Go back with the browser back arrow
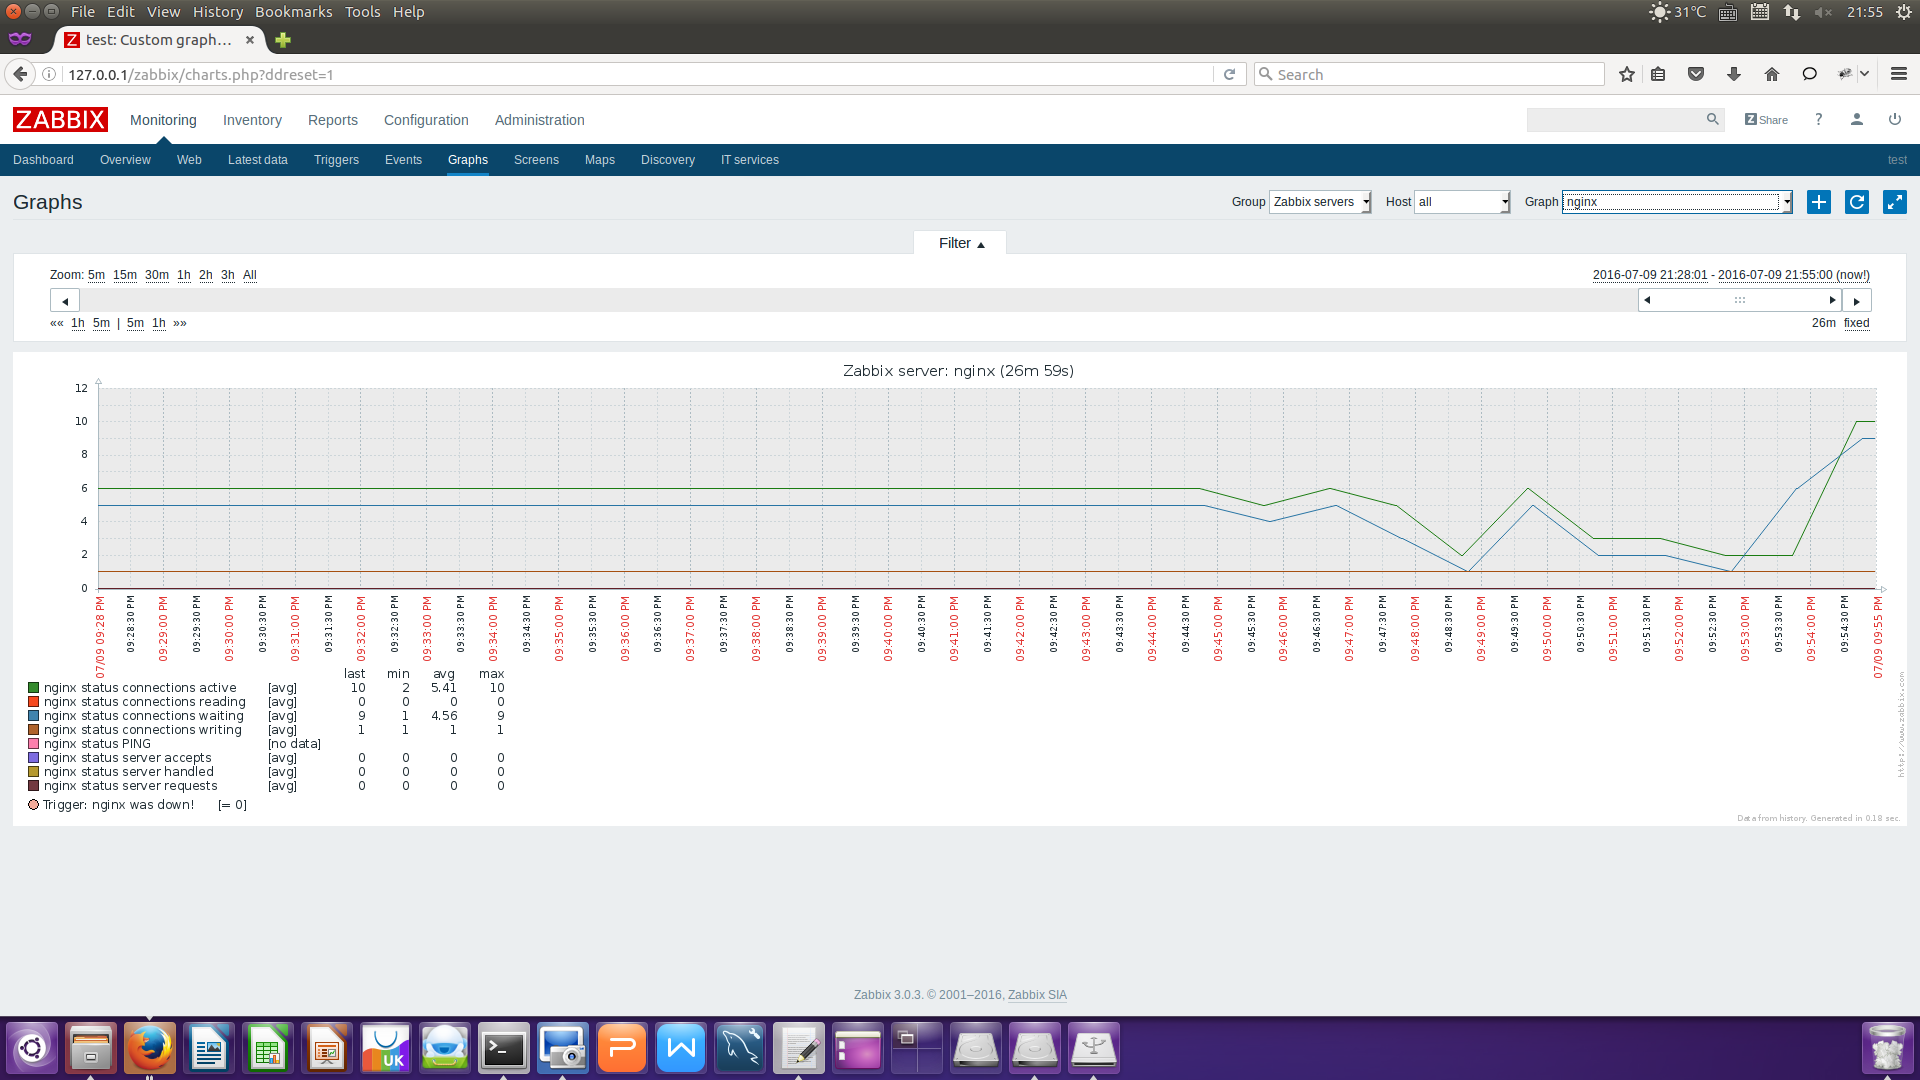This screenshot has height=1080, width=1920. point(20,74)
